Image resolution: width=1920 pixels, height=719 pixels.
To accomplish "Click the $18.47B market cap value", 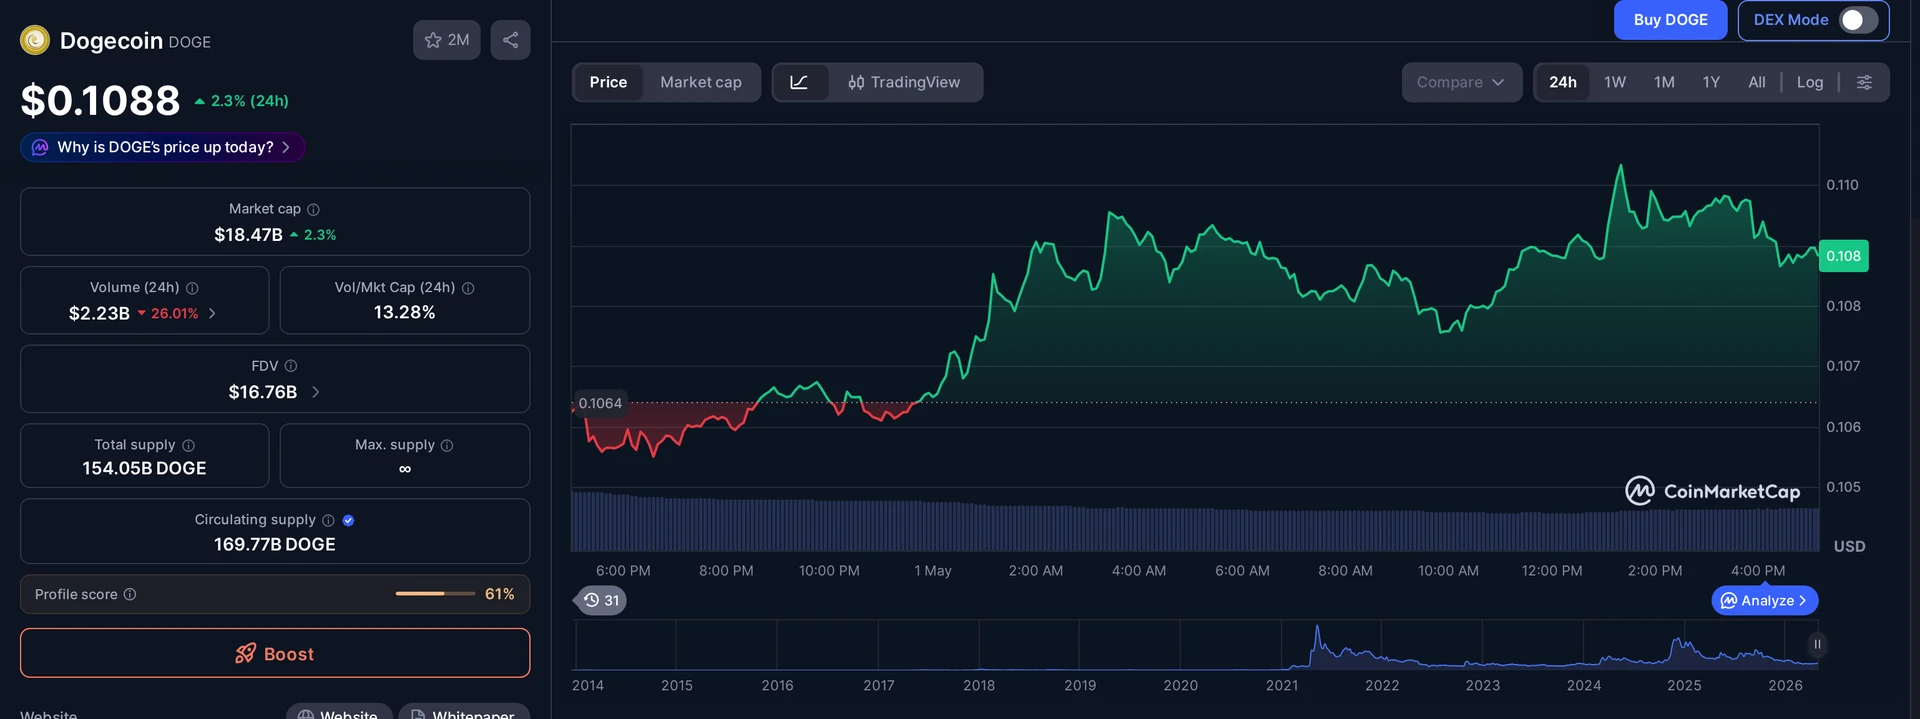I will point(248,235).
